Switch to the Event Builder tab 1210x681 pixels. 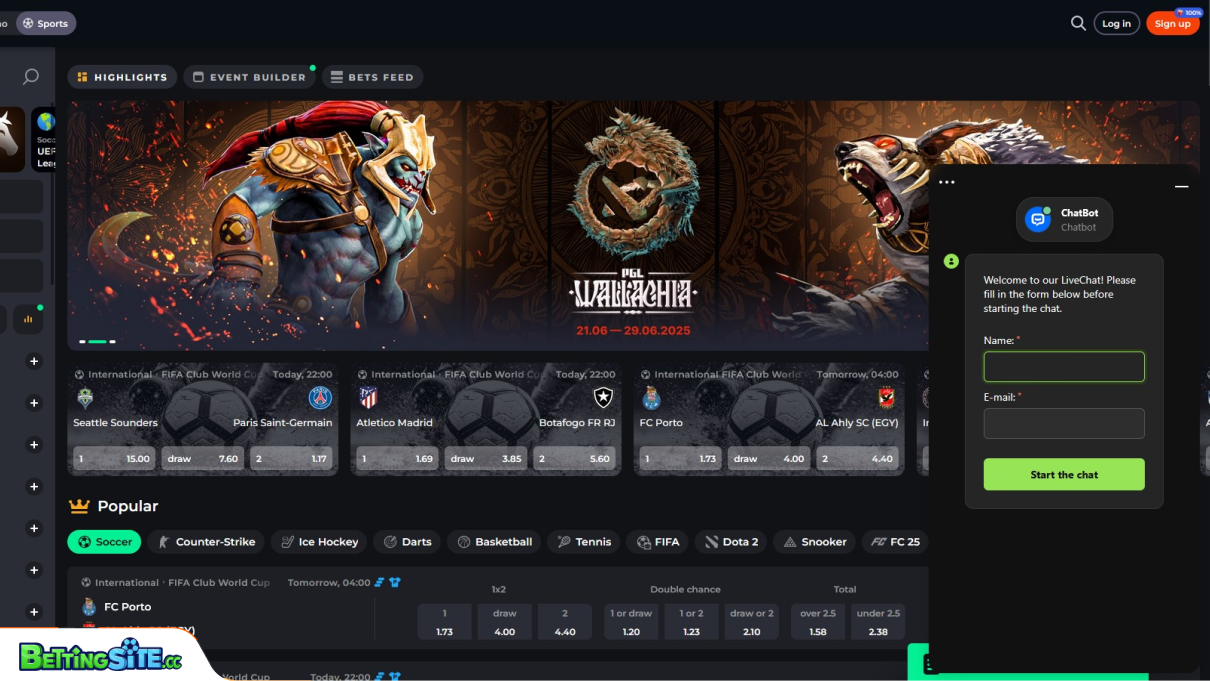pos(248,77)
